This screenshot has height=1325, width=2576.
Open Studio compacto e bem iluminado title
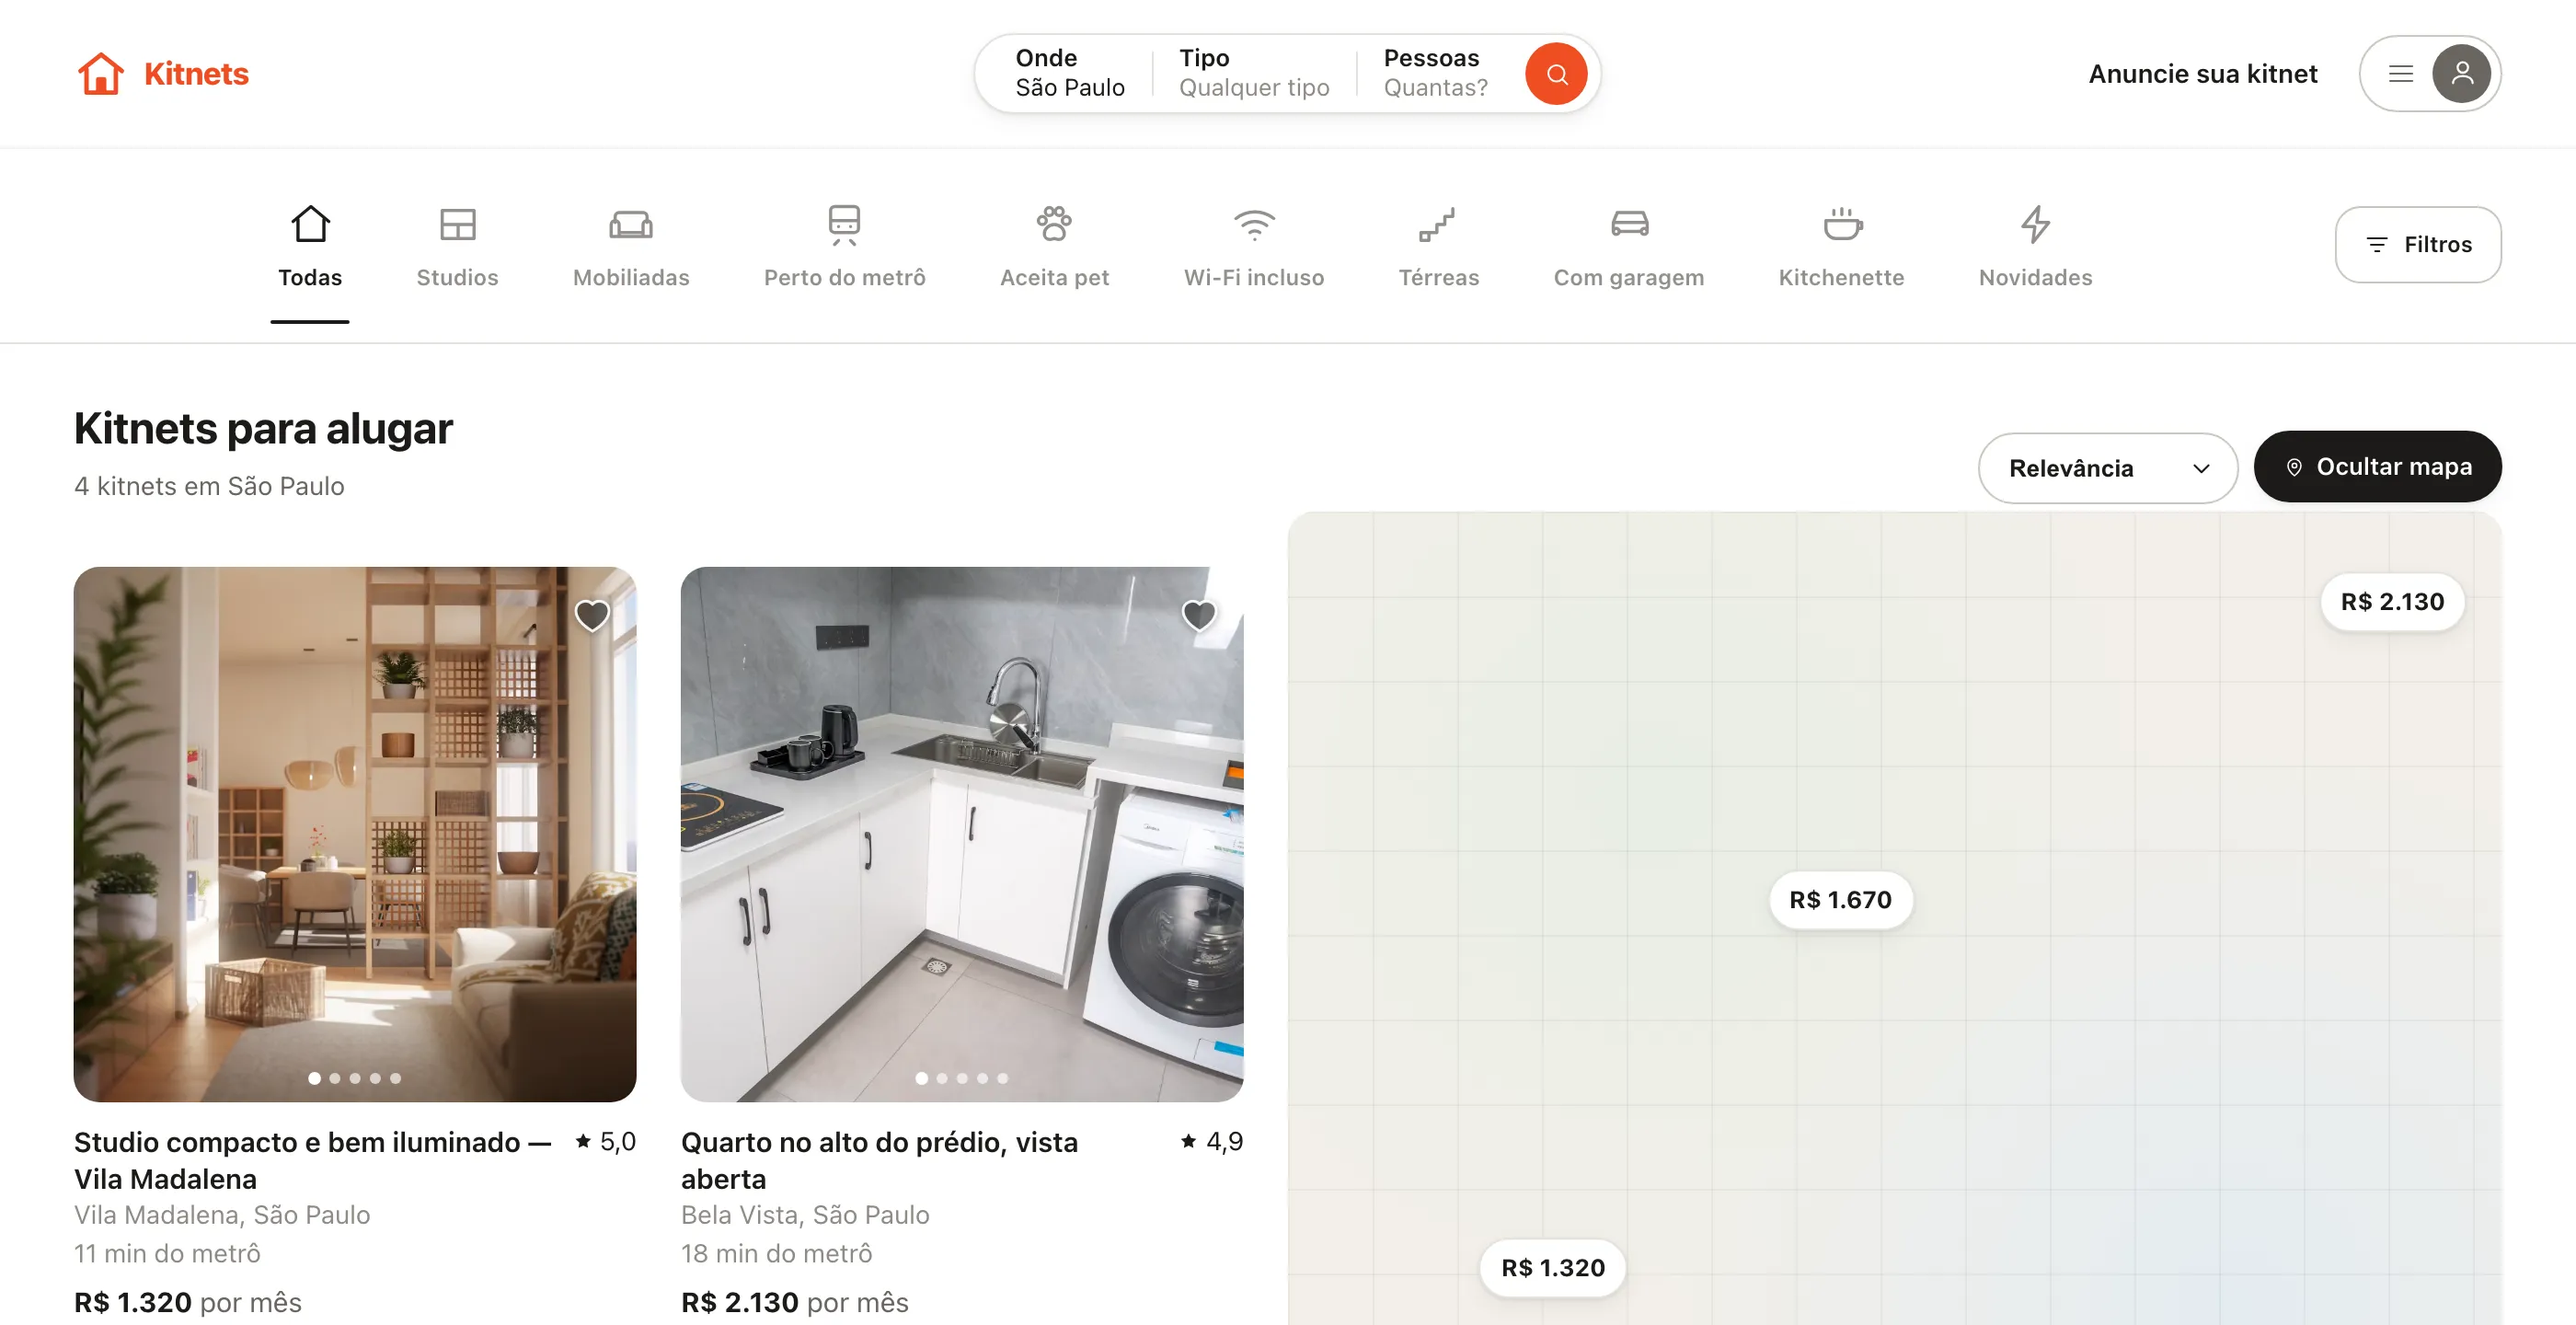tap(312, 1160)
